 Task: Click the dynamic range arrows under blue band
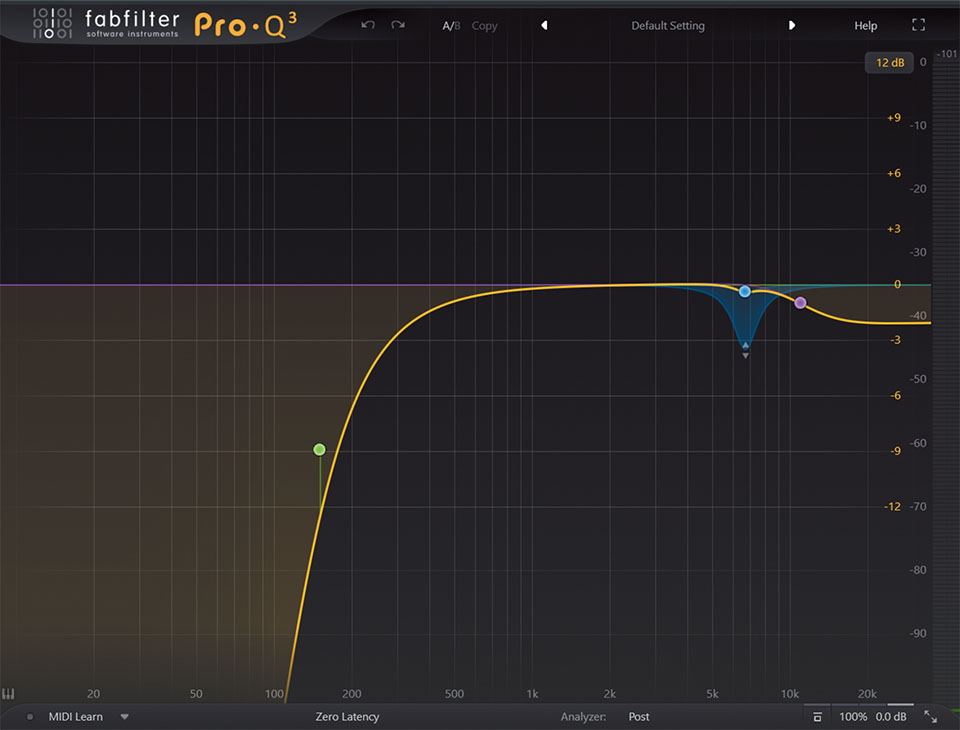[745, 350]
